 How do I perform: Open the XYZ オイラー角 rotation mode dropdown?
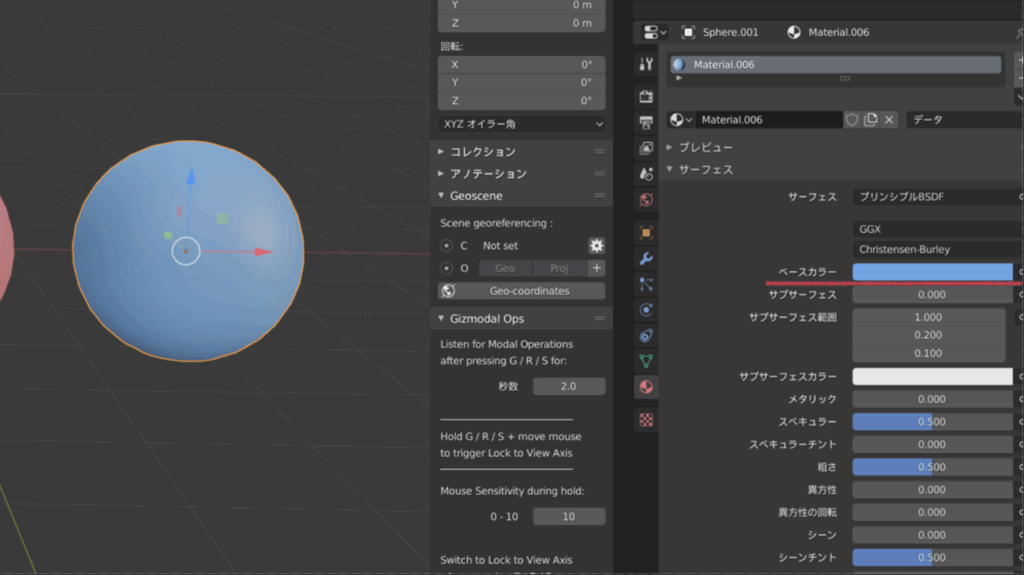coord(522,124)
